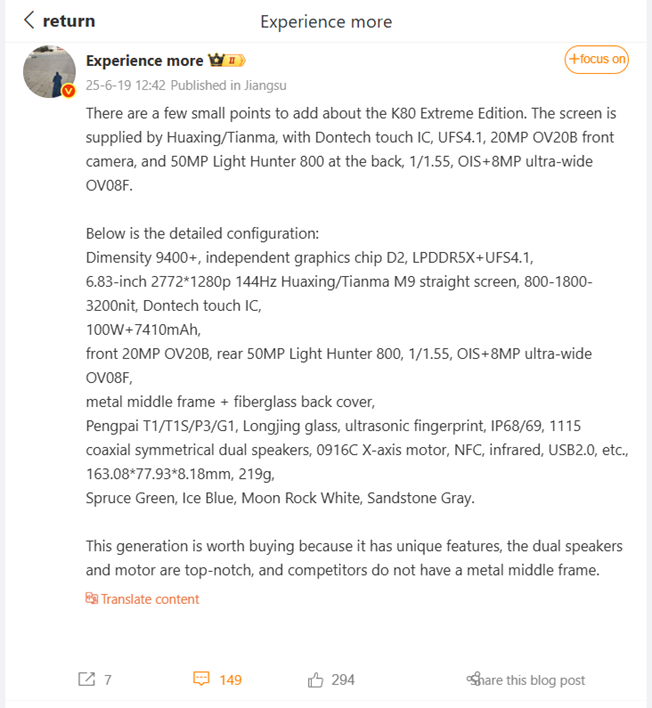Click 'Share this blog post' text
This screenshot has height=708, width=652.
pyautogui.click(x=532, y=680)
